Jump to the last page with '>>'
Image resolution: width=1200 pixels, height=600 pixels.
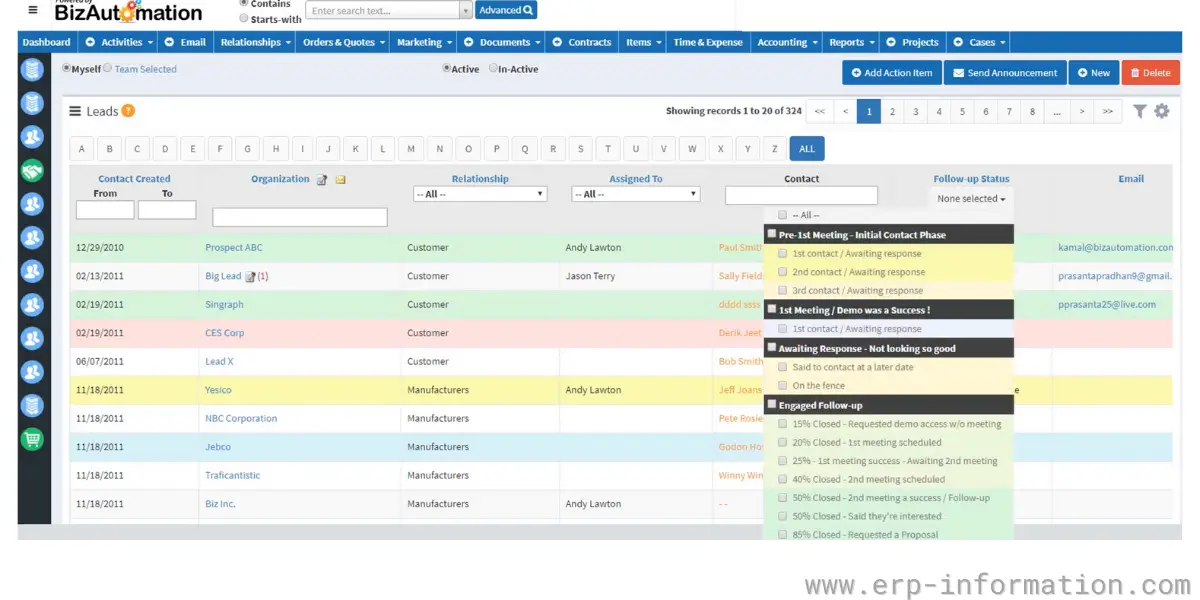pyautogui.click(x=1107, y=112)
